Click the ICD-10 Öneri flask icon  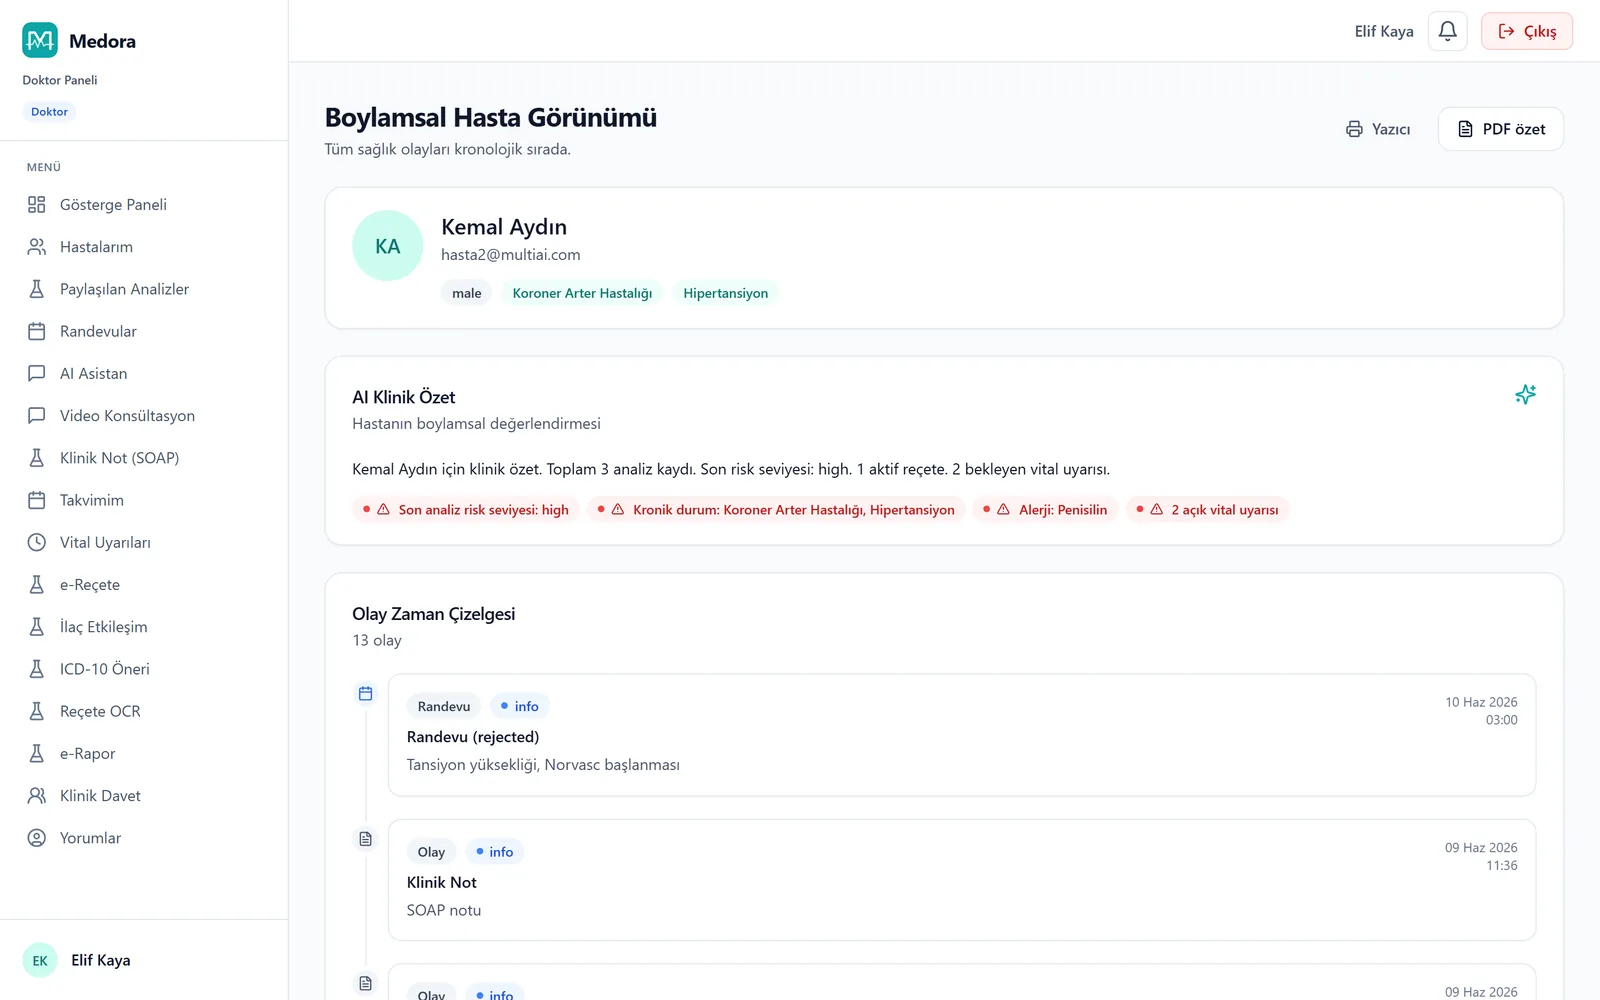pos(37,669)
